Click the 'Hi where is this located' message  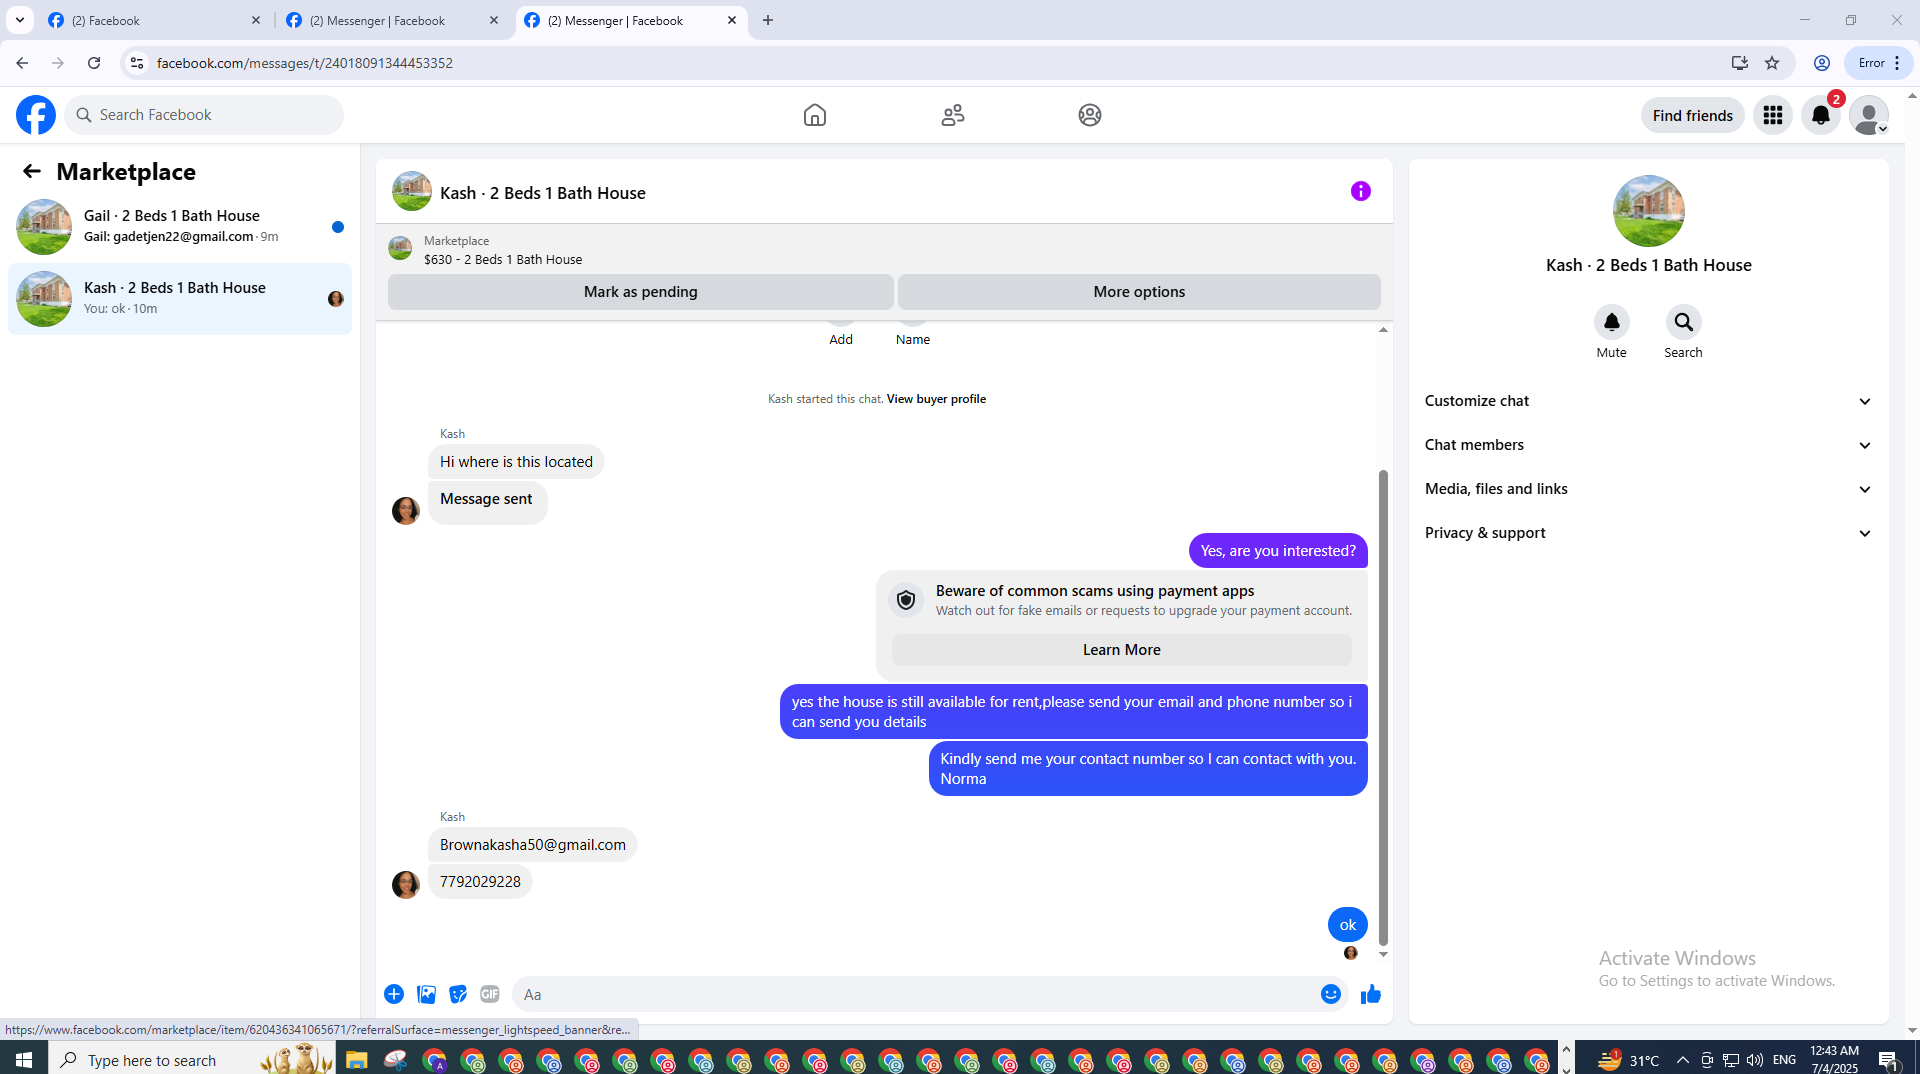516,462
